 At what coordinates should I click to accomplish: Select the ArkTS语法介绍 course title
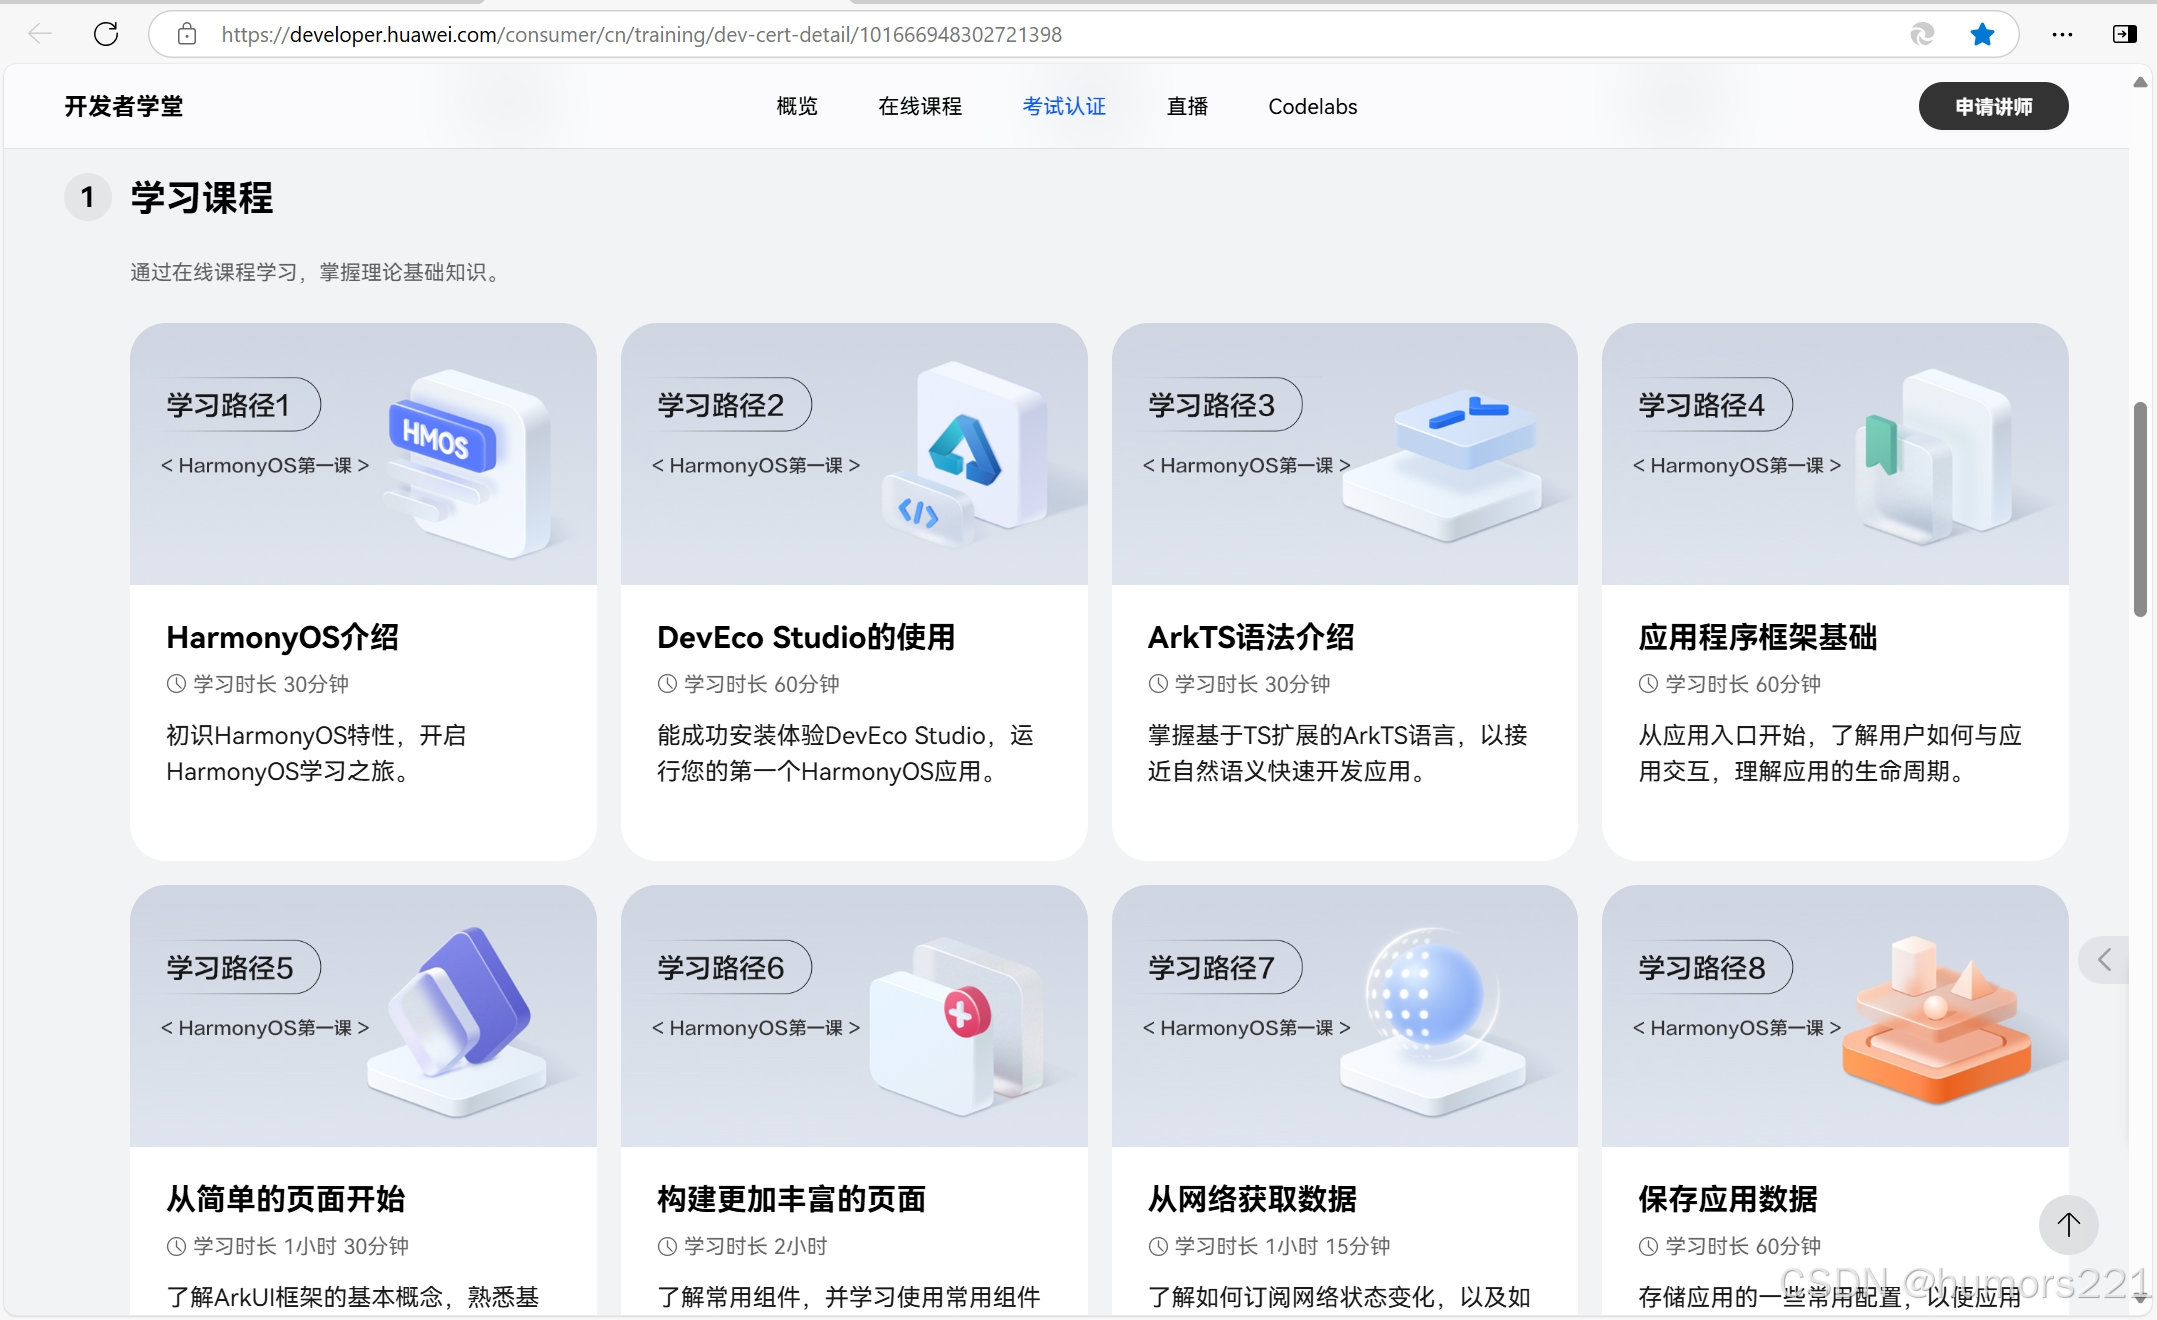pyautogui.click(x=1250, y=637)
